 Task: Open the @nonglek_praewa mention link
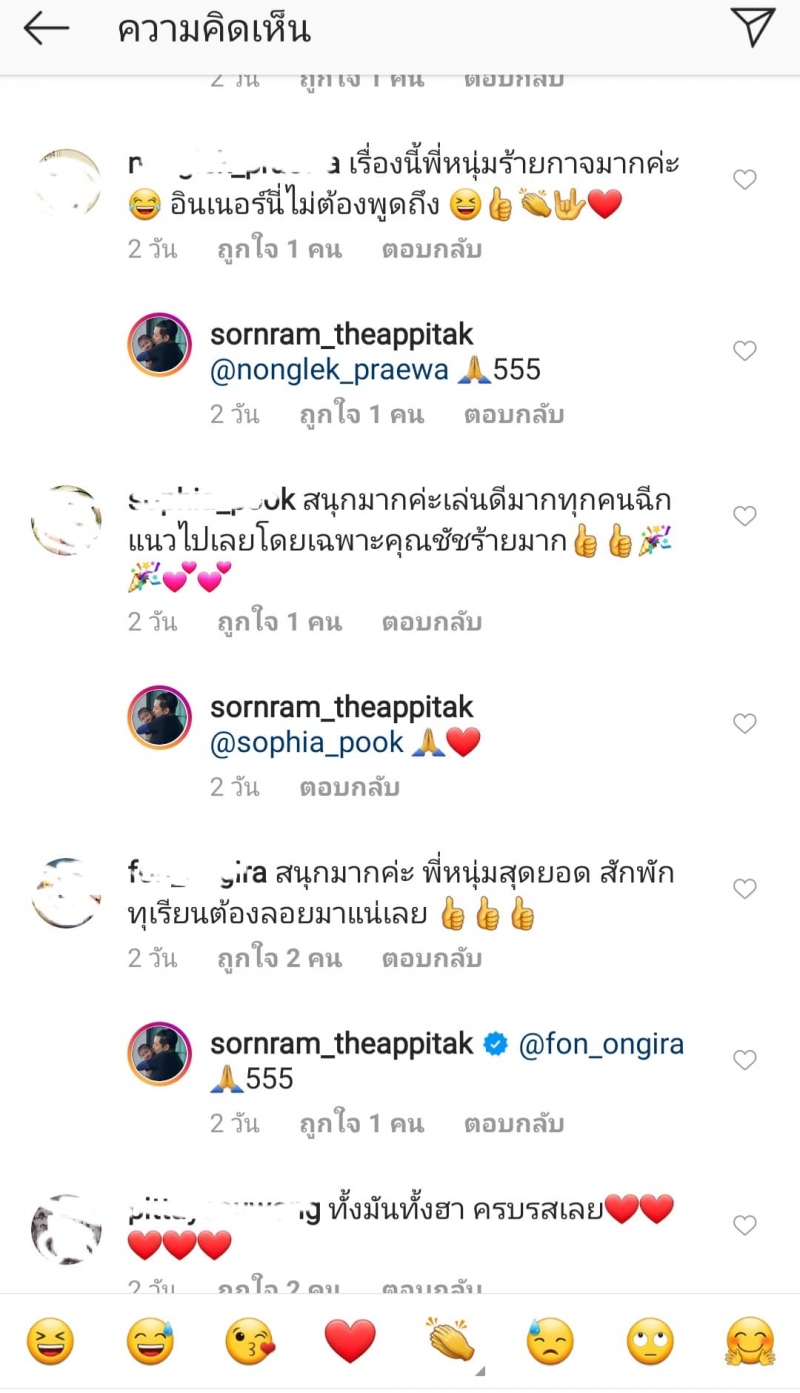pyautogui.click(x=329, y=370)
